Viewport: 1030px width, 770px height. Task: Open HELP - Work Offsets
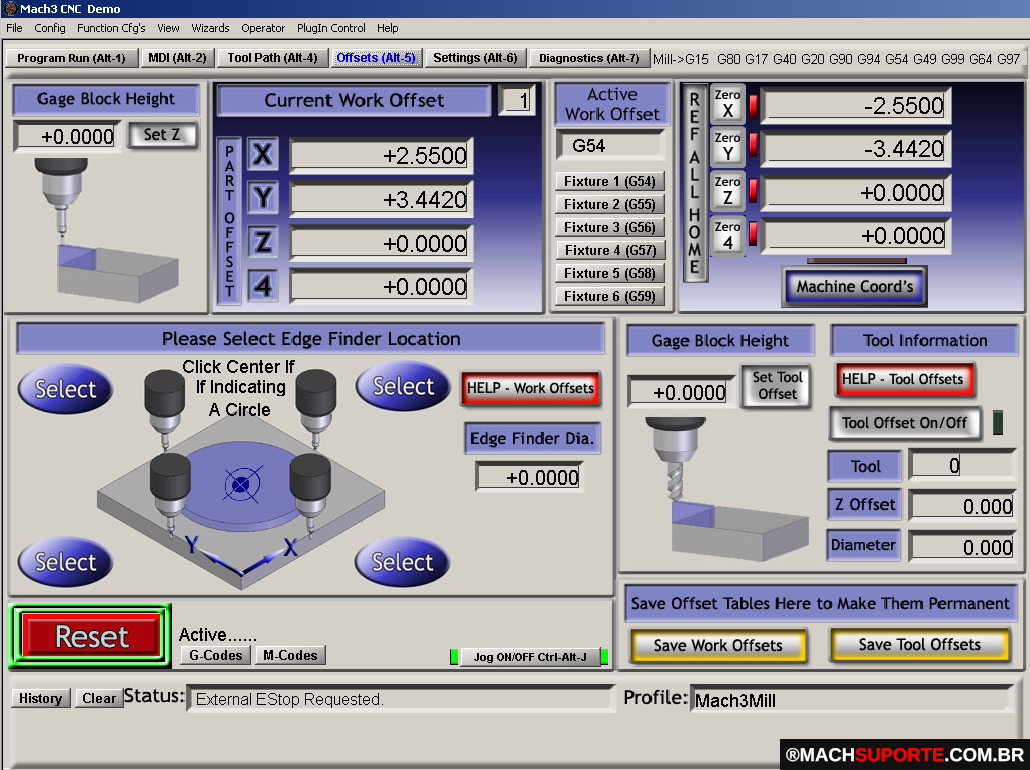(x=530, y=388)
